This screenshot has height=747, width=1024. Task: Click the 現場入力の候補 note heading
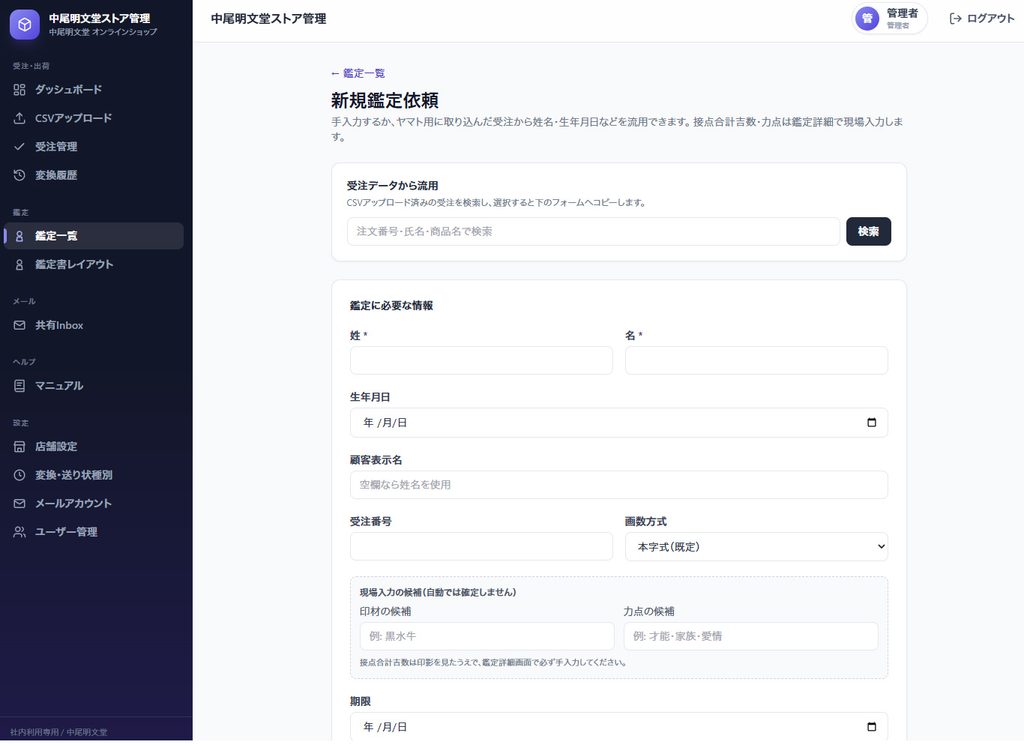coord(438,592)
